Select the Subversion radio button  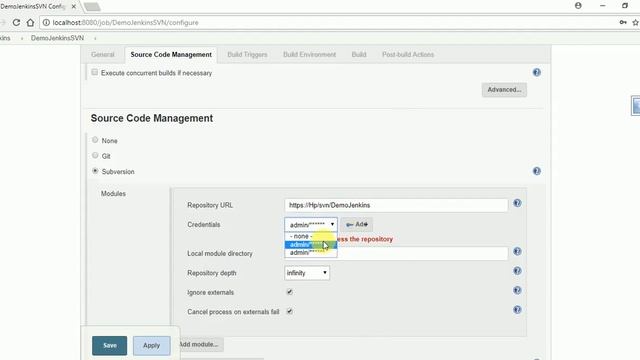click(95, 171)
